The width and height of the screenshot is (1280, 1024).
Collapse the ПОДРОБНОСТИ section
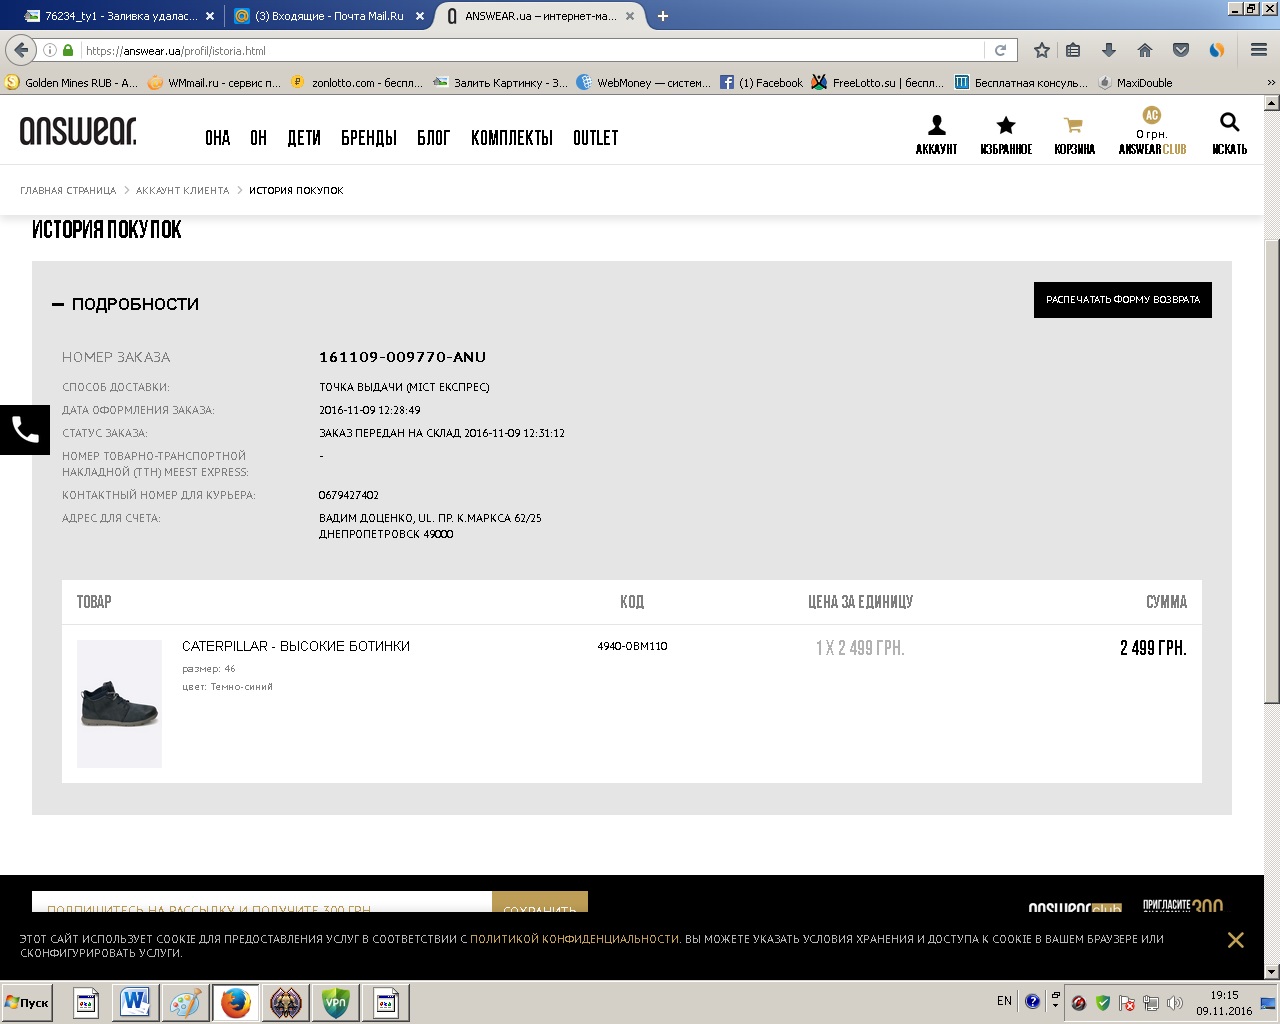click(125, 304)
